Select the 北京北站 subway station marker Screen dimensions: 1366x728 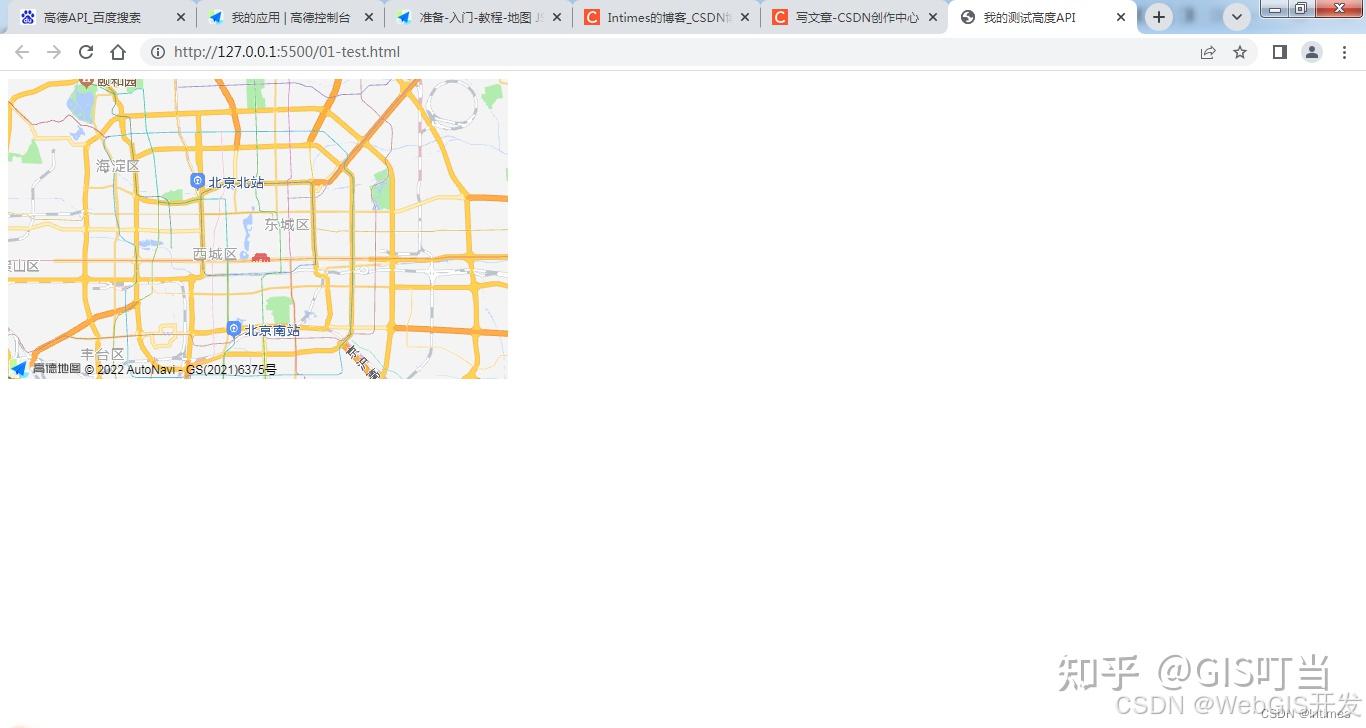197,181
